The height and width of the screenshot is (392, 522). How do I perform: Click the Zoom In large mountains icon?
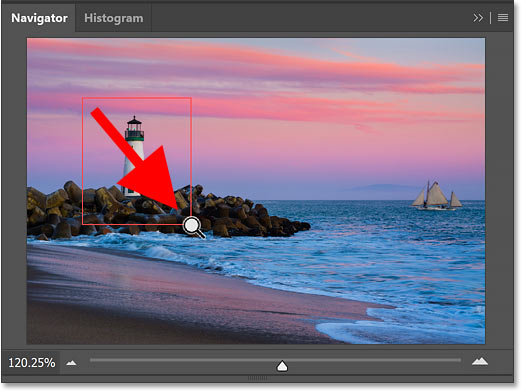(x=480, y=361)
